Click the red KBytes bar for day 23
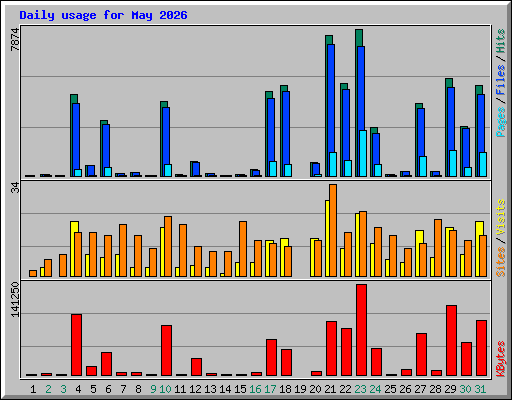 point(361,330)
